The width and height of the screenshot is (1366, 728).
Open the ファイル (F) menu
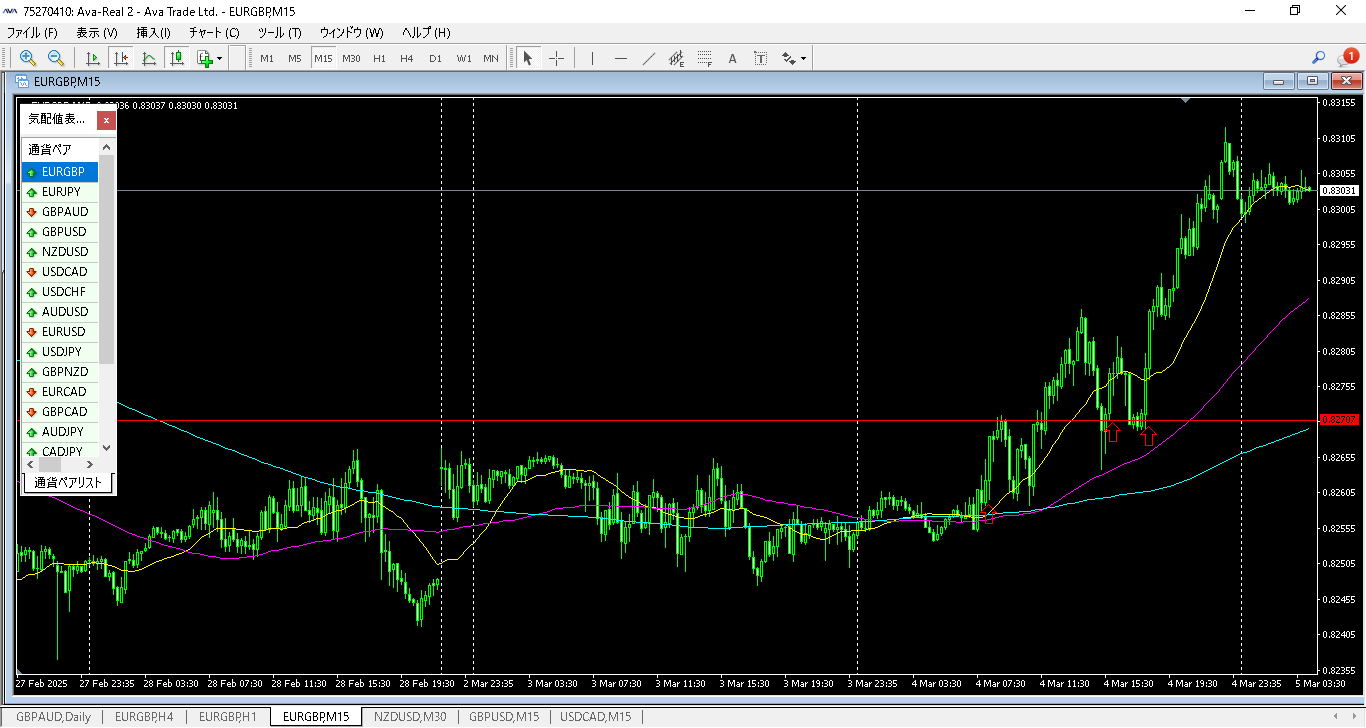33,32
